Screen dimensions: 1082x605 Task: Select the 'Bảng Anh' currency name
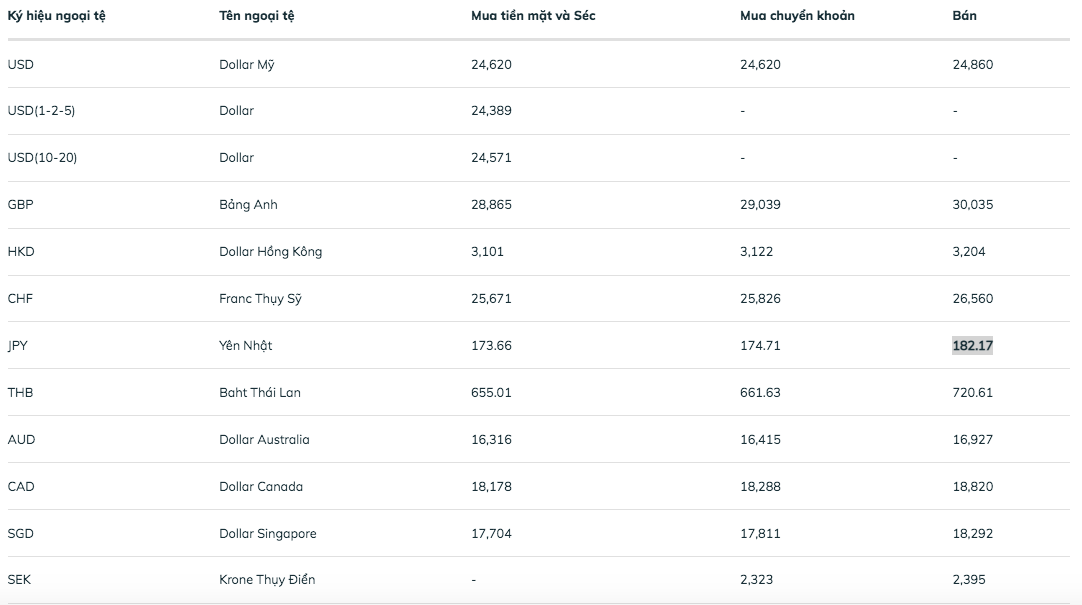pyautogui.click(x=248, y=205)
